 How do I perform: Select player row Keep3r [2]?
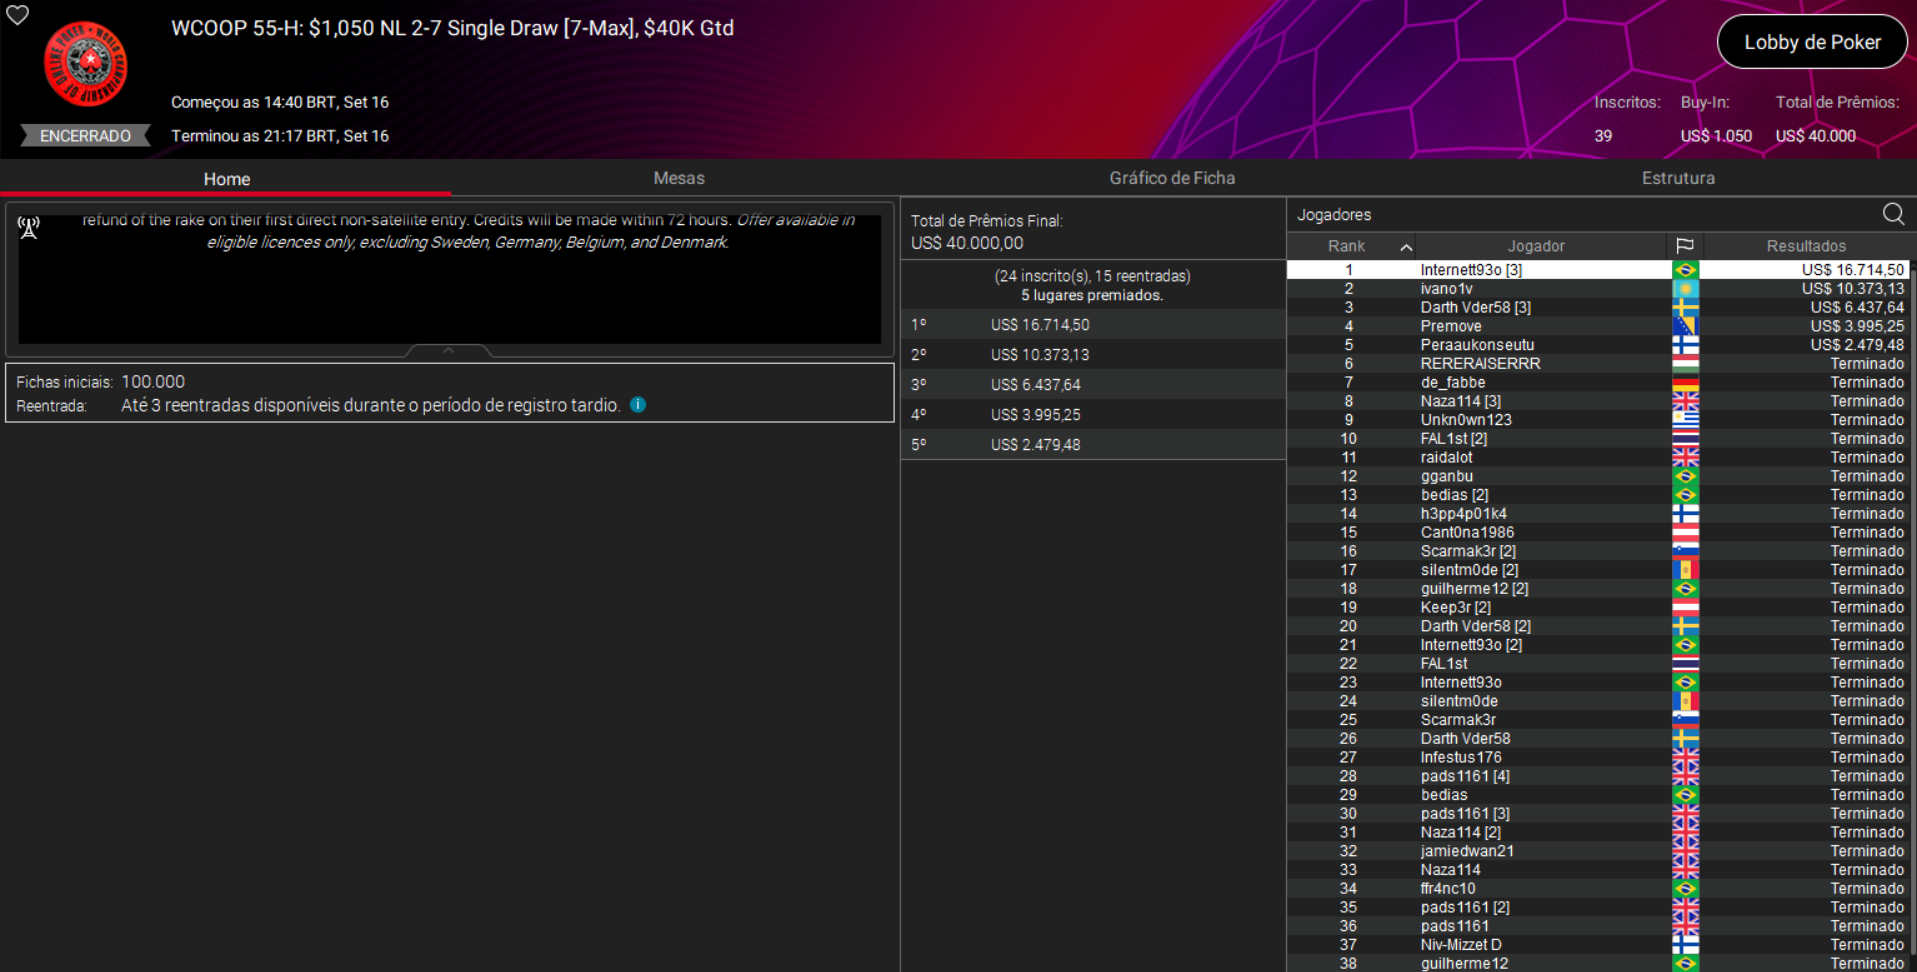tap(1598, 608)
